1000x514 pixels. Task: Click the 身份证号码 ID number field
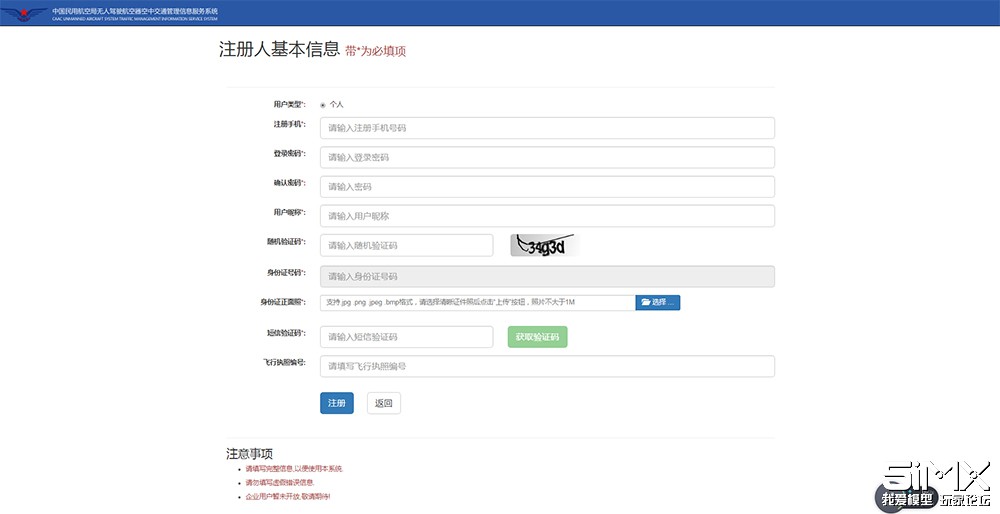(547, 276)
